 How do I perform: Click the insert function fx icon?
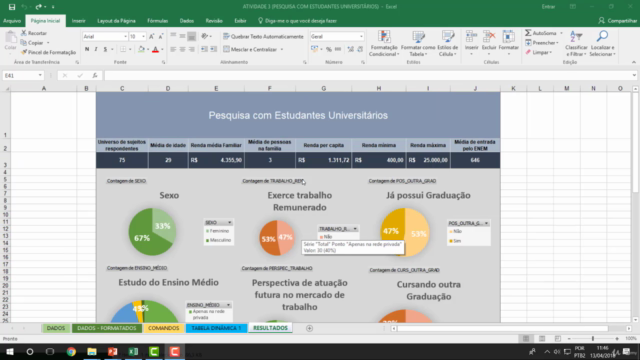pyautogui.click(x=95, y=76)
